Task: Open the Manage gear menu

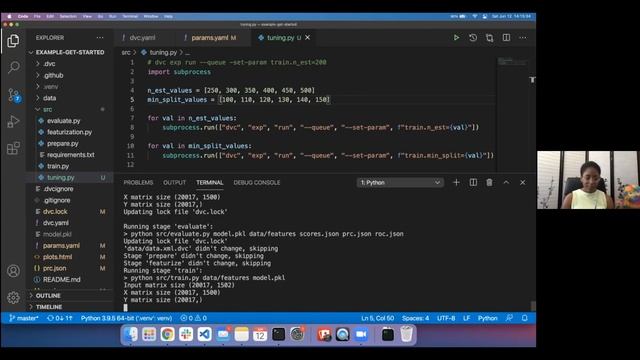Action: 13,298
